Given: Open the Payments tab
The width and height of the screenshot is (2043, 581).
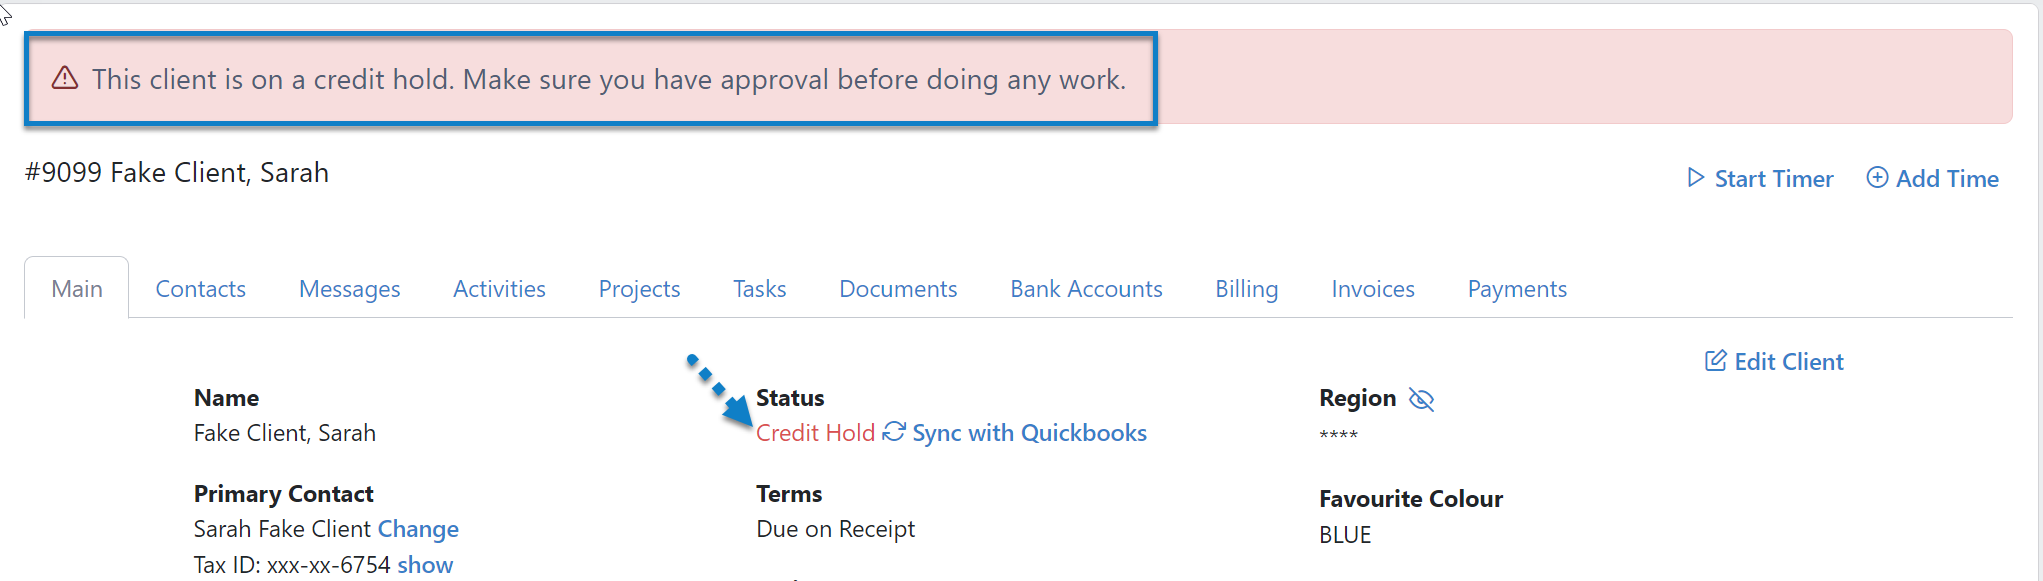Looking at the screenshot, I should [1516, 288].
